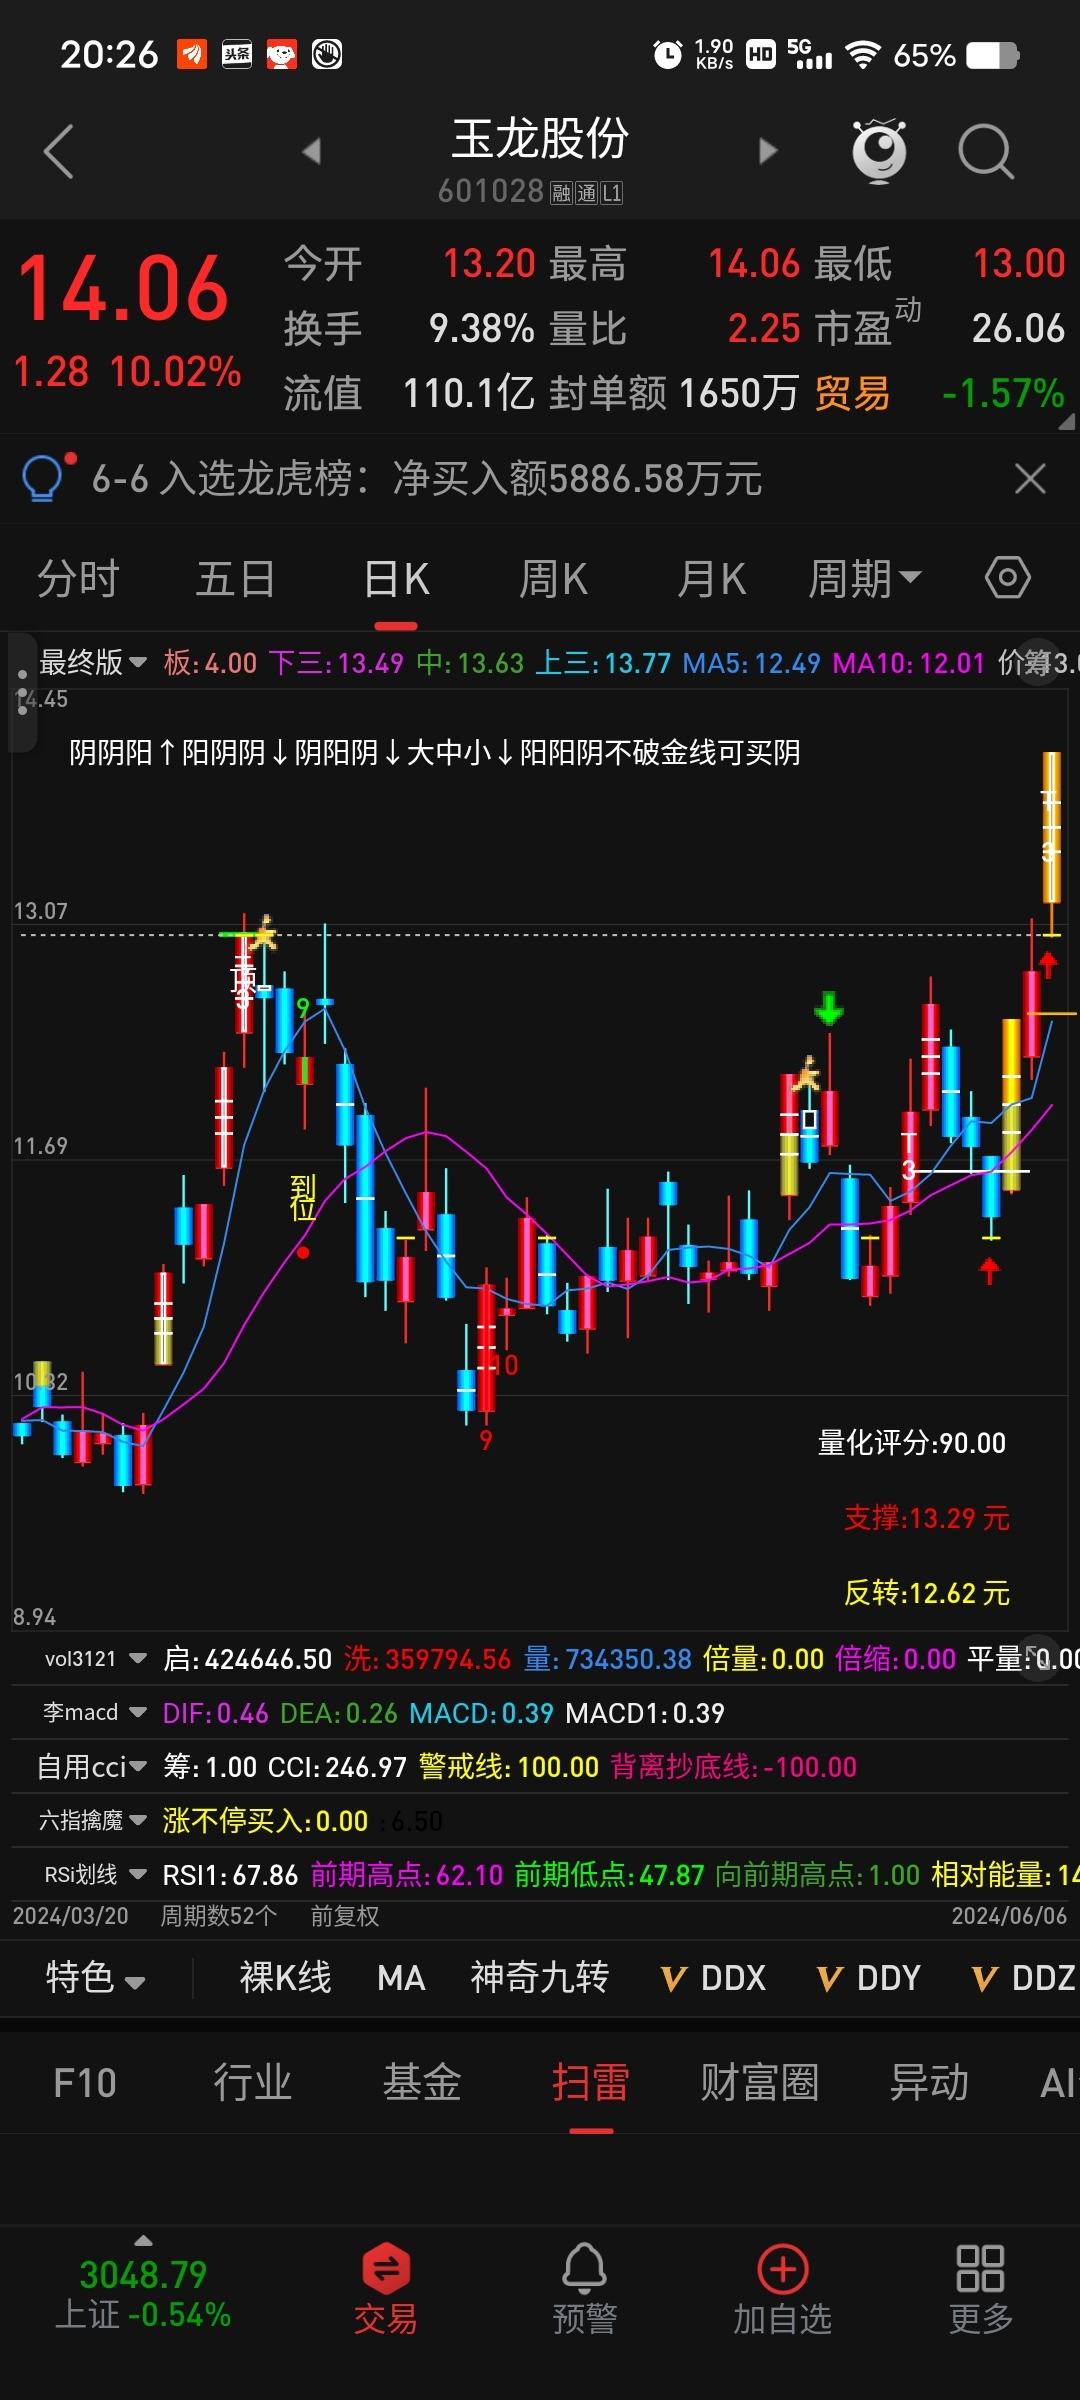Tap the 反转:12.62 元 label
Screen dimensions: 1080x2400
pyautogui.click(x=927, y=1593)
